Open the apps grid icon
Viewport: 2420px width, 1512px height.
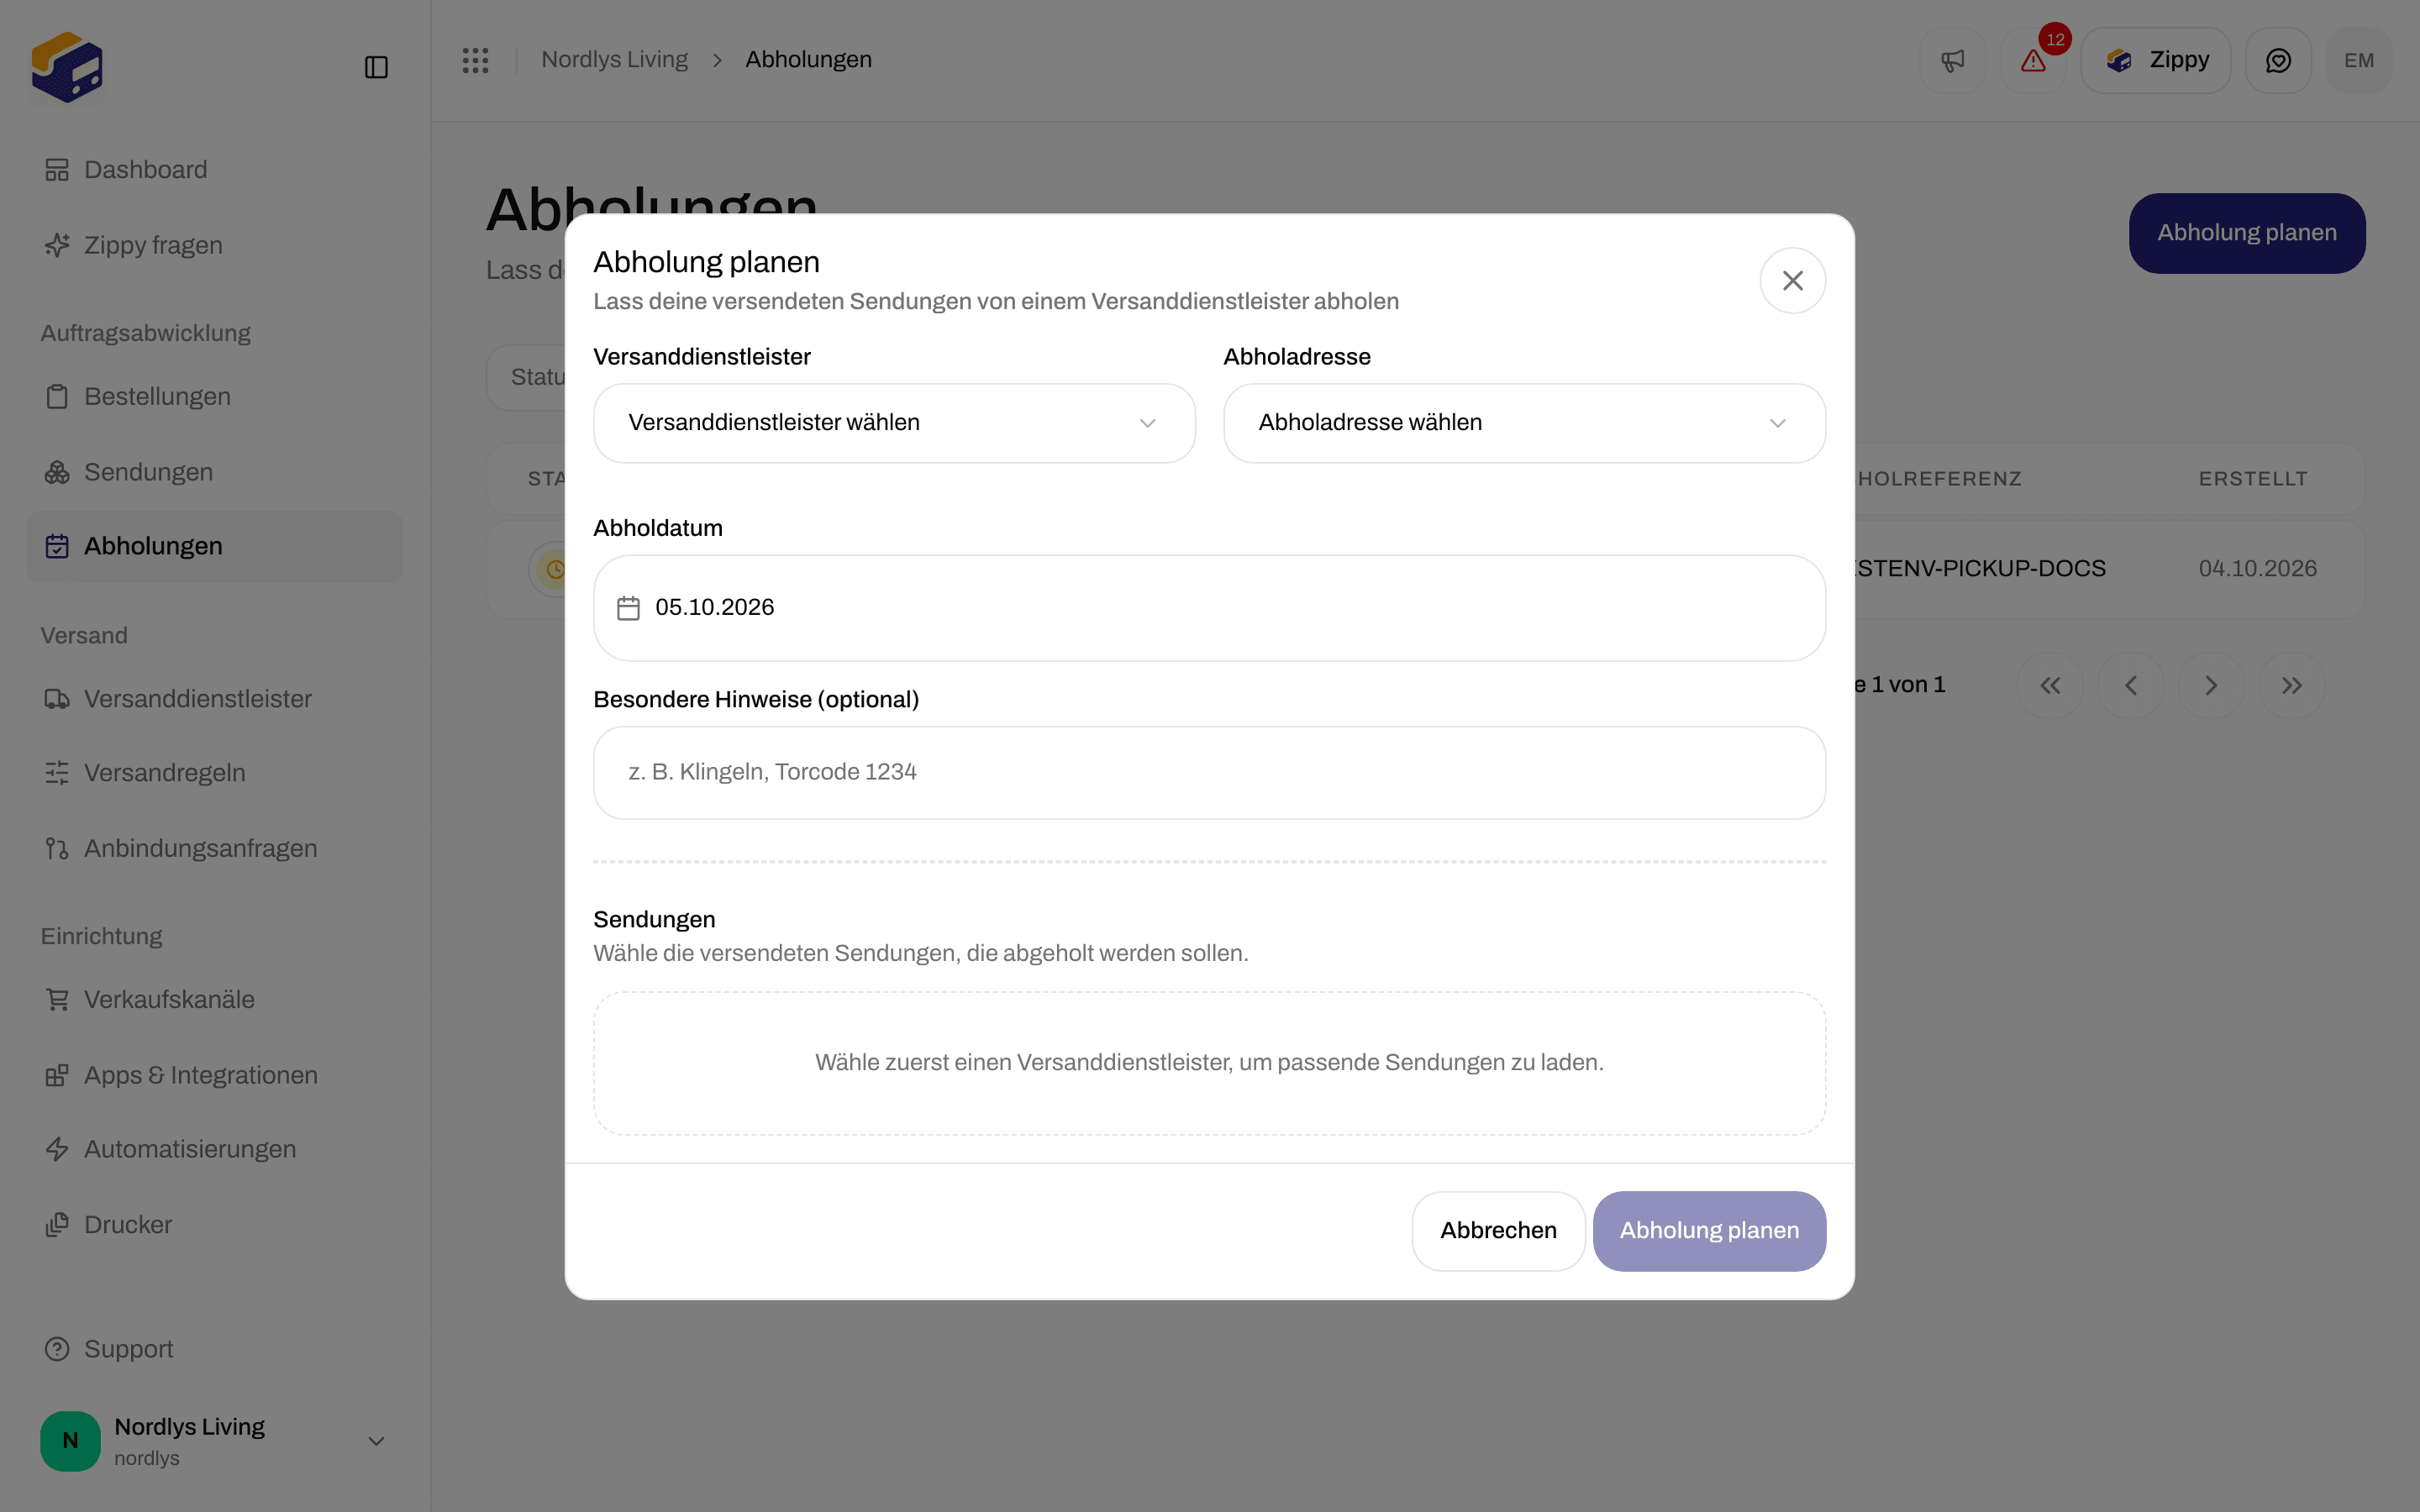476,60
